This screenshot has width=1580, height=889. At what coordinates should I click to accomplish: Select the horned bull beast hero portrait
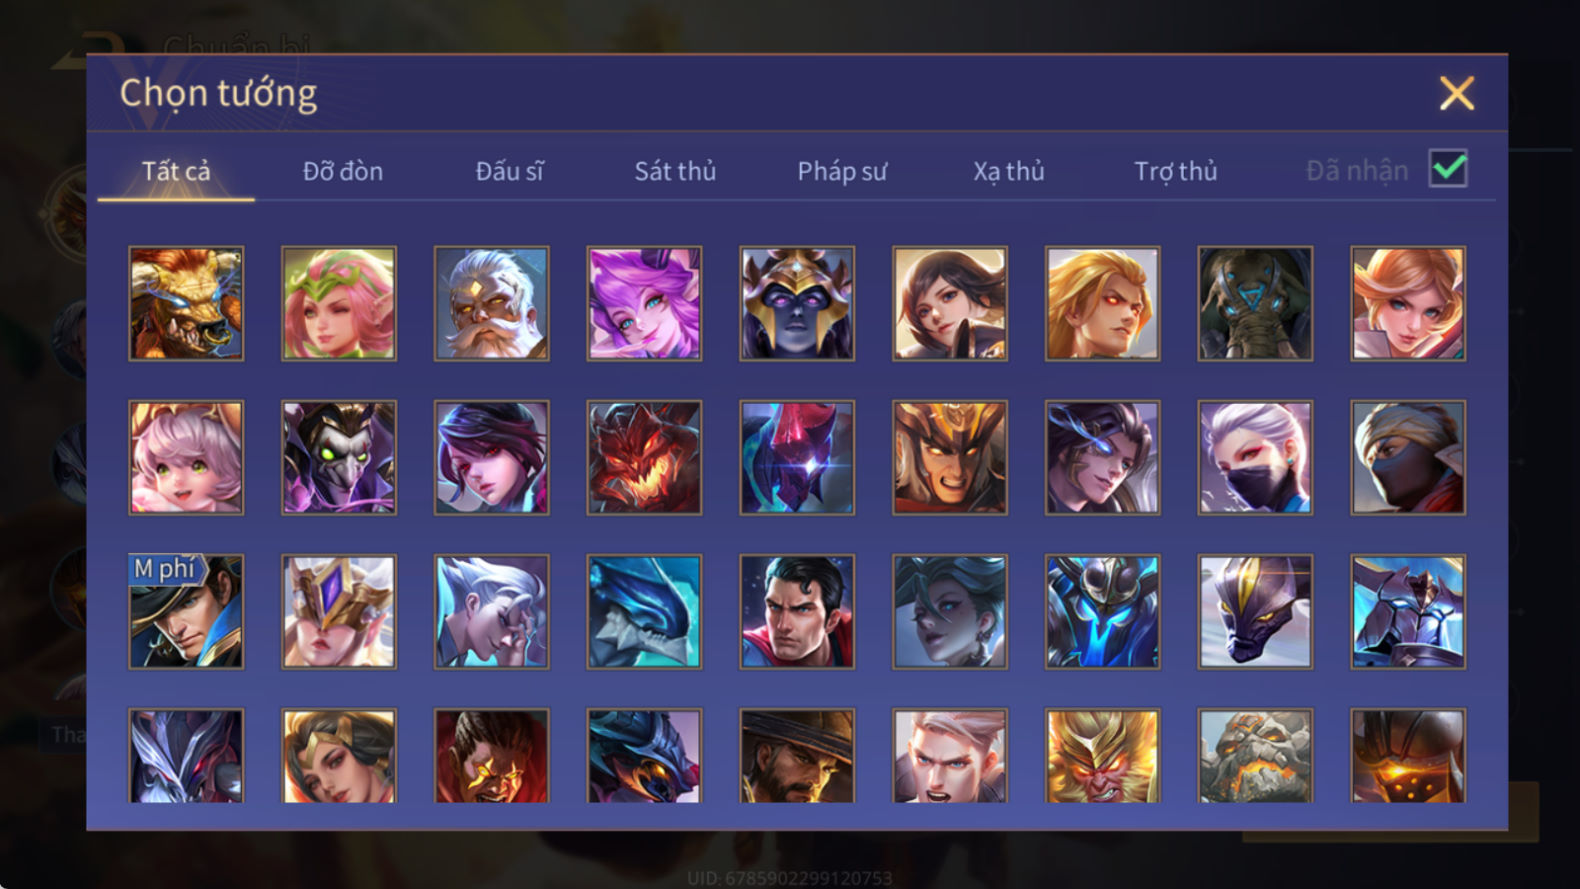pyautogui.click(x=186, y=304)
